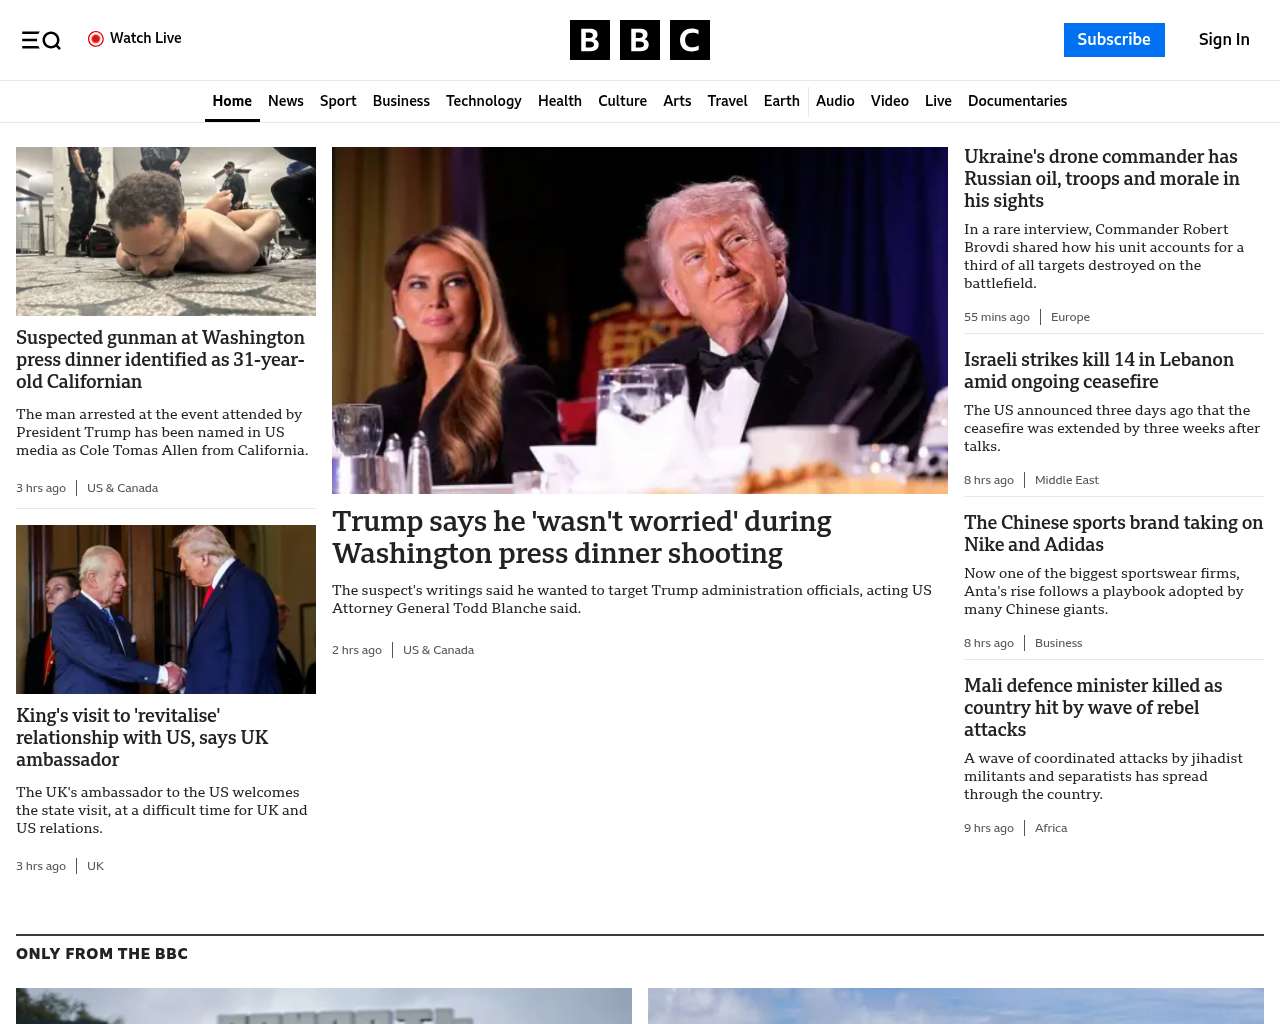Screen dimensions: 1280x1024
Task: Open Mali defence minister killed article
Action: point(1093,708)
